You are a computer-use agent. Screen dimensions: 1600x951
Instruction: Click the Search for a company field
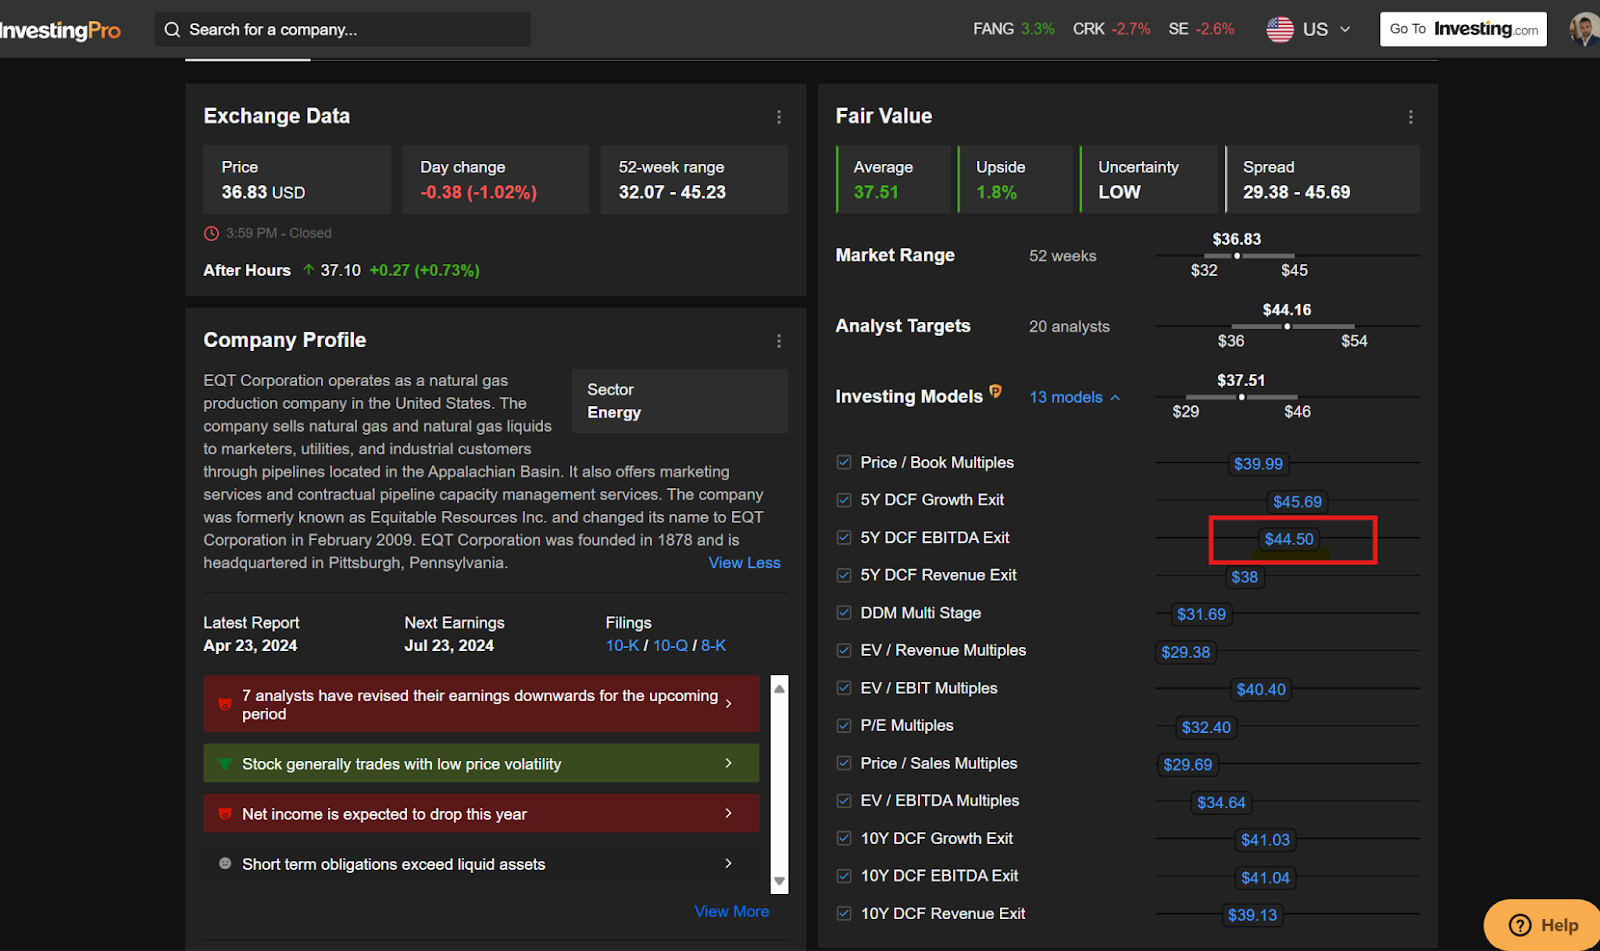click(343, 29)
